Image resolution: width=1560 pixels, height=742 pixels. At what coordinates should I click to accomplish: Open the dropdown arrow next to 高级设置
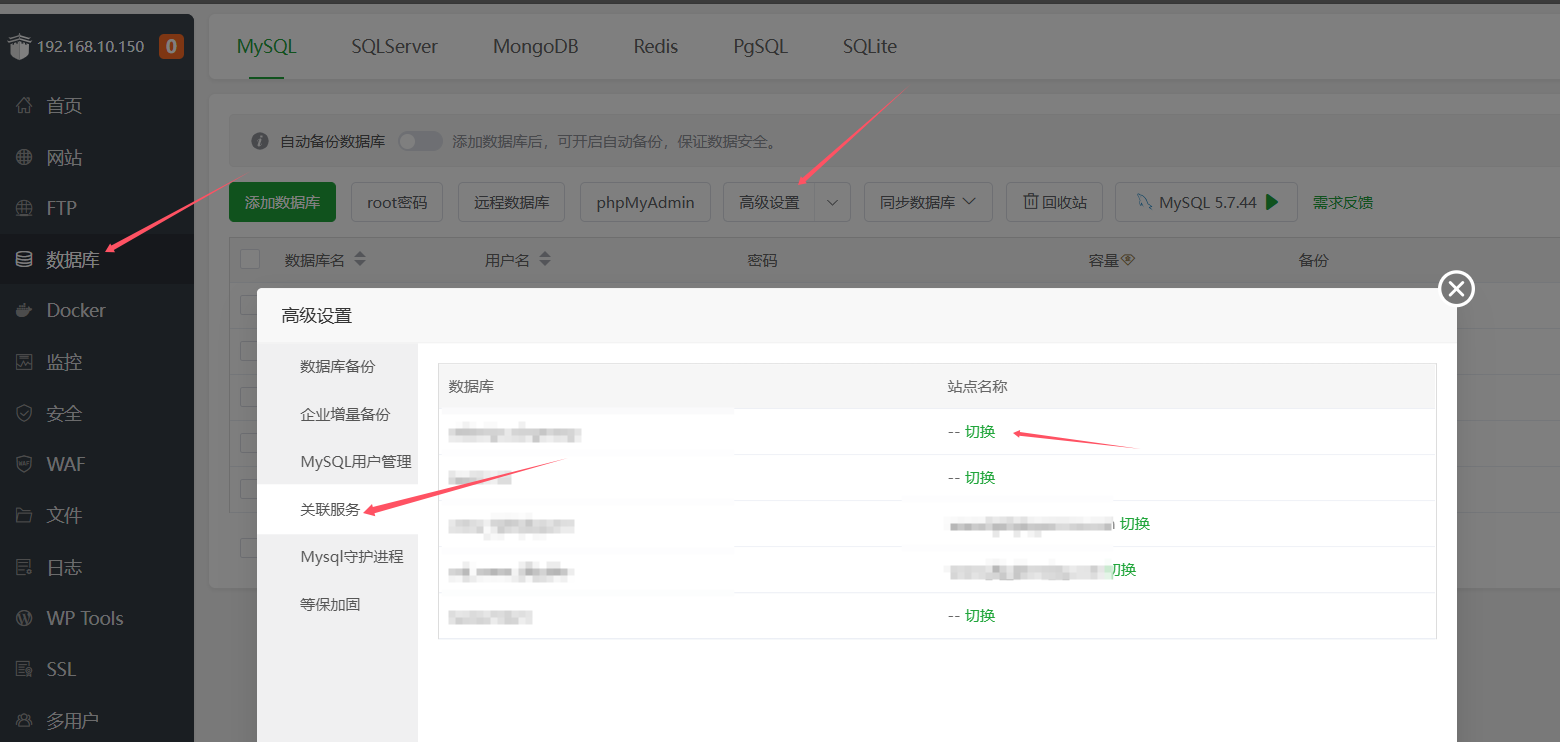point(832,202)
